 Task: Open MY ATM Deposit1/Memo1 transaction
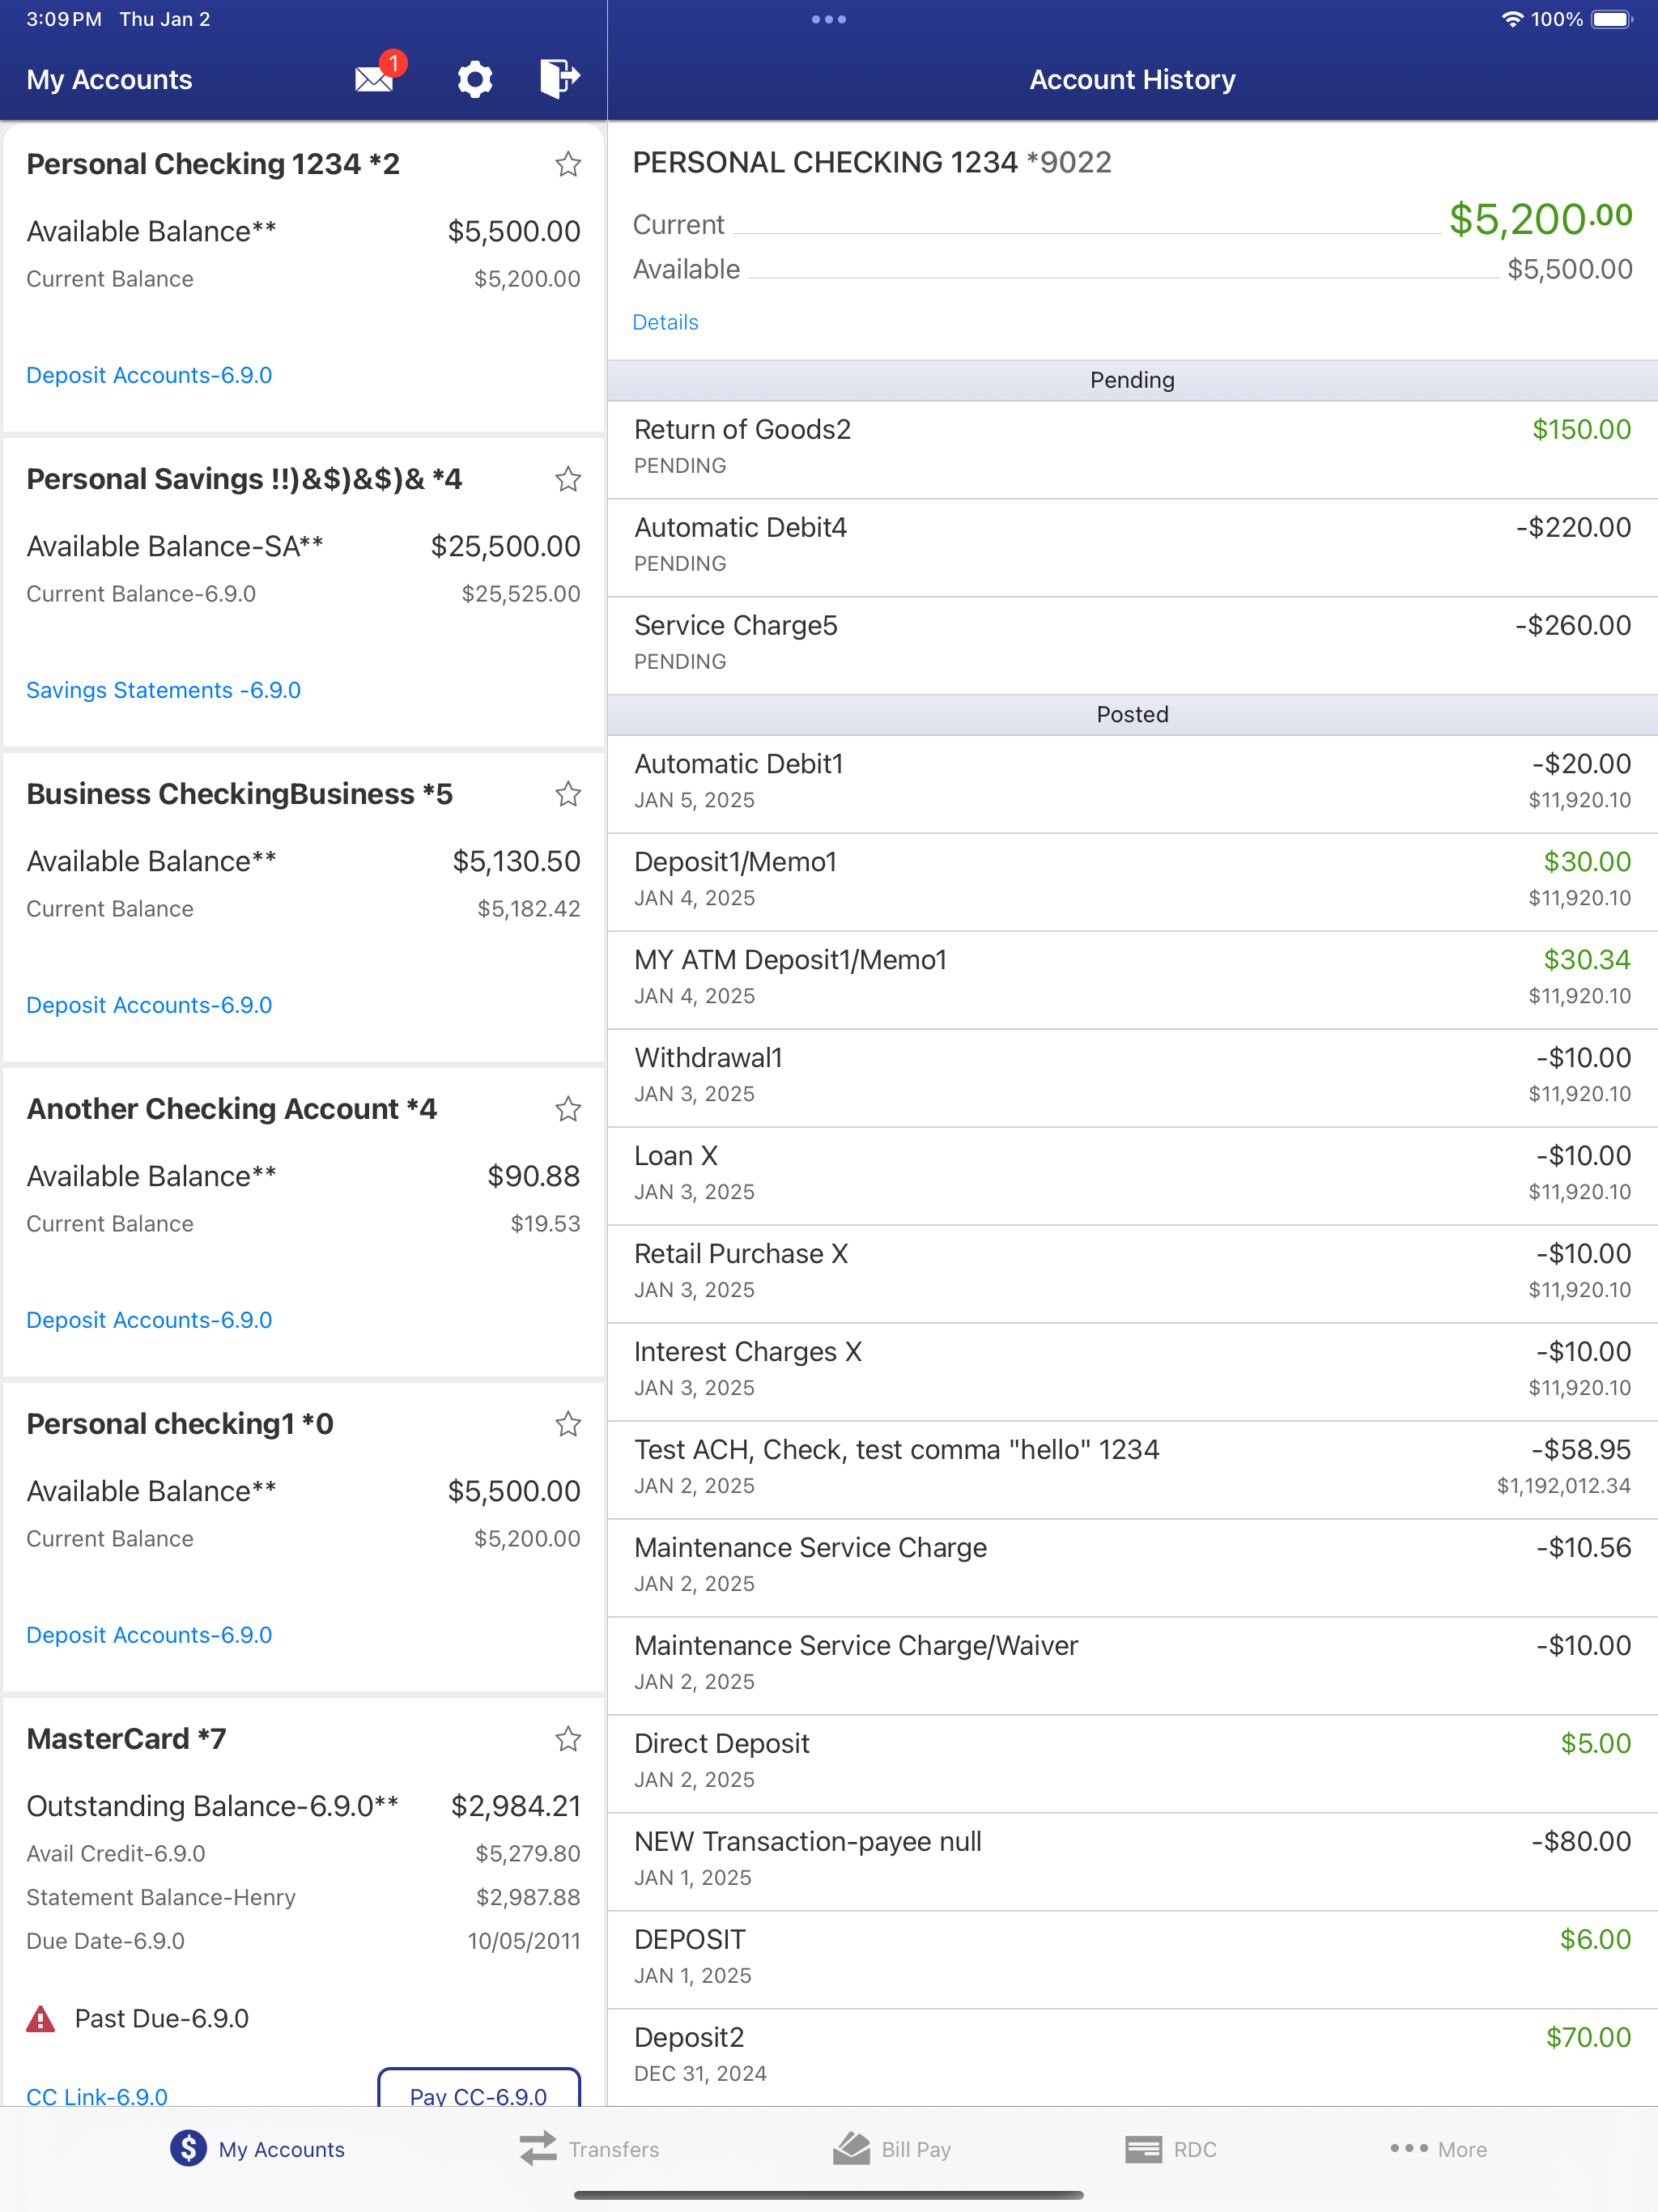click(1132, 980)
